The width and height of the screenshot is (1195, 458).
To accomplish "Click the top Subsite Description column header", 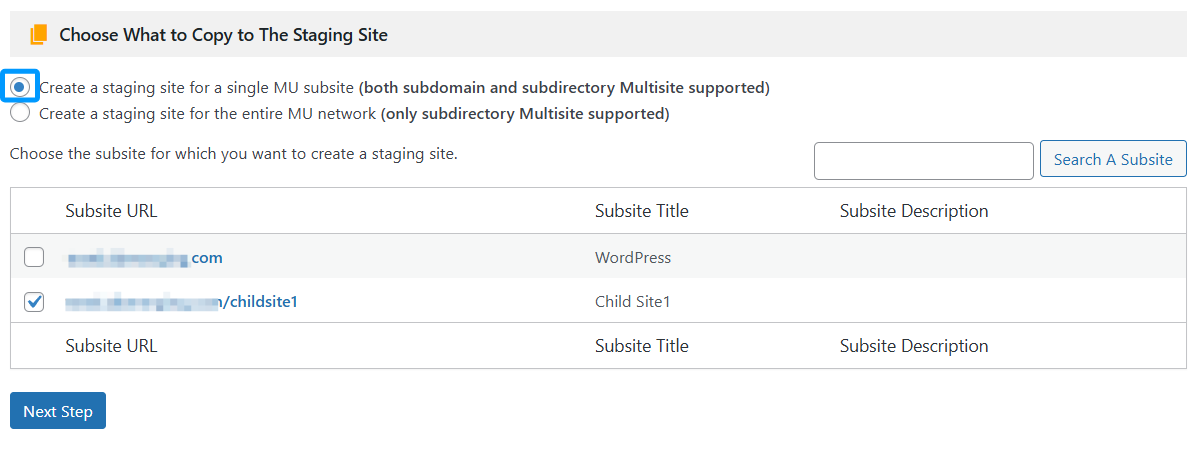I will (913, 211).
